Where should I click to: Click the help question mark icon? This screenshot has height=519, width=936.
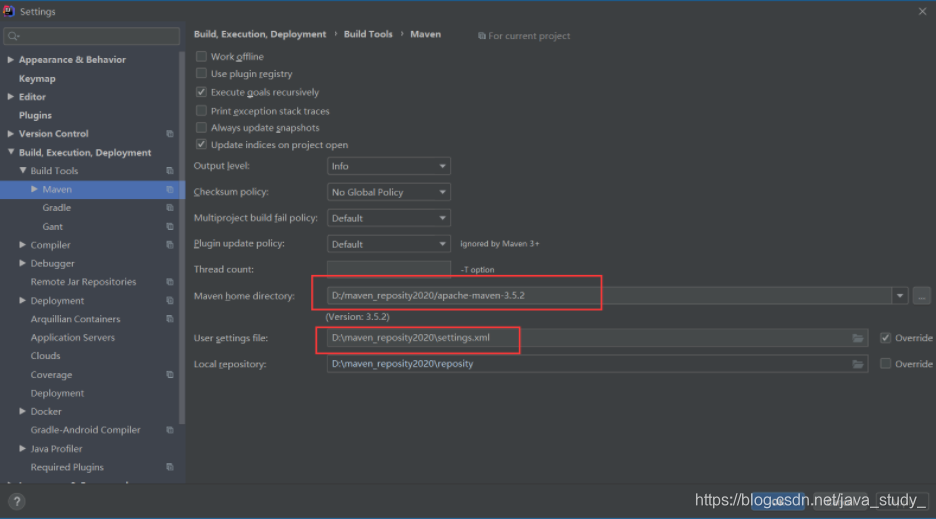[17, 501]
